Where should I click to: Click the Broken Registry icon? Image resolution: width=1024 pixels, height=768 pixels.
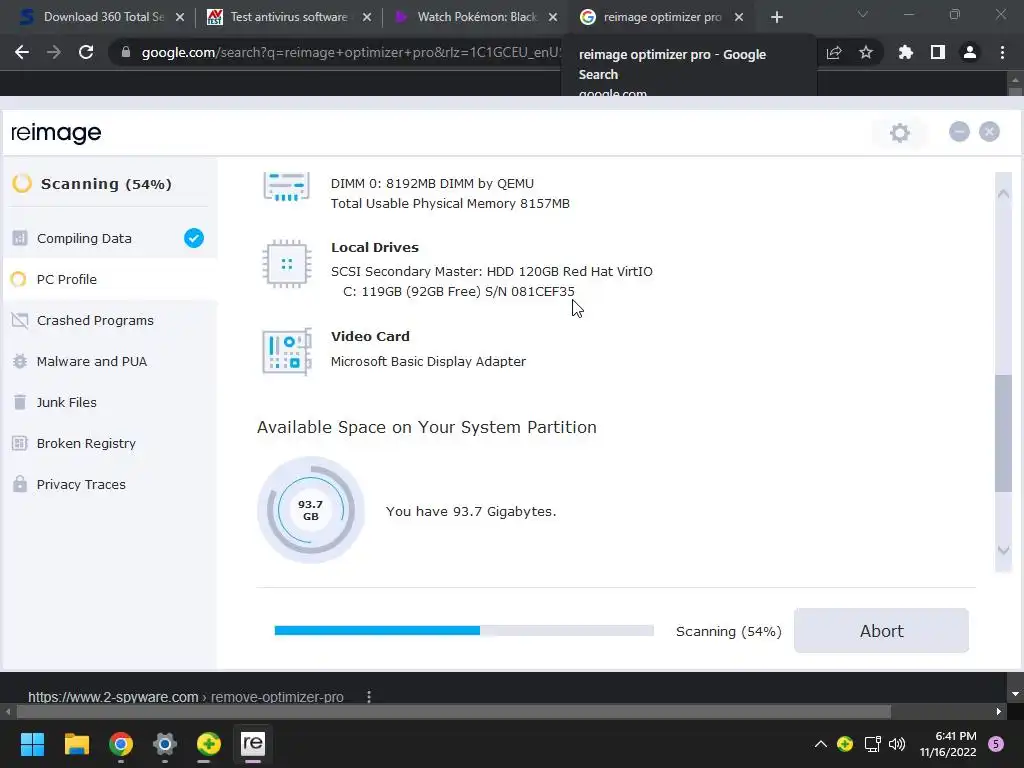click(20, 443)
